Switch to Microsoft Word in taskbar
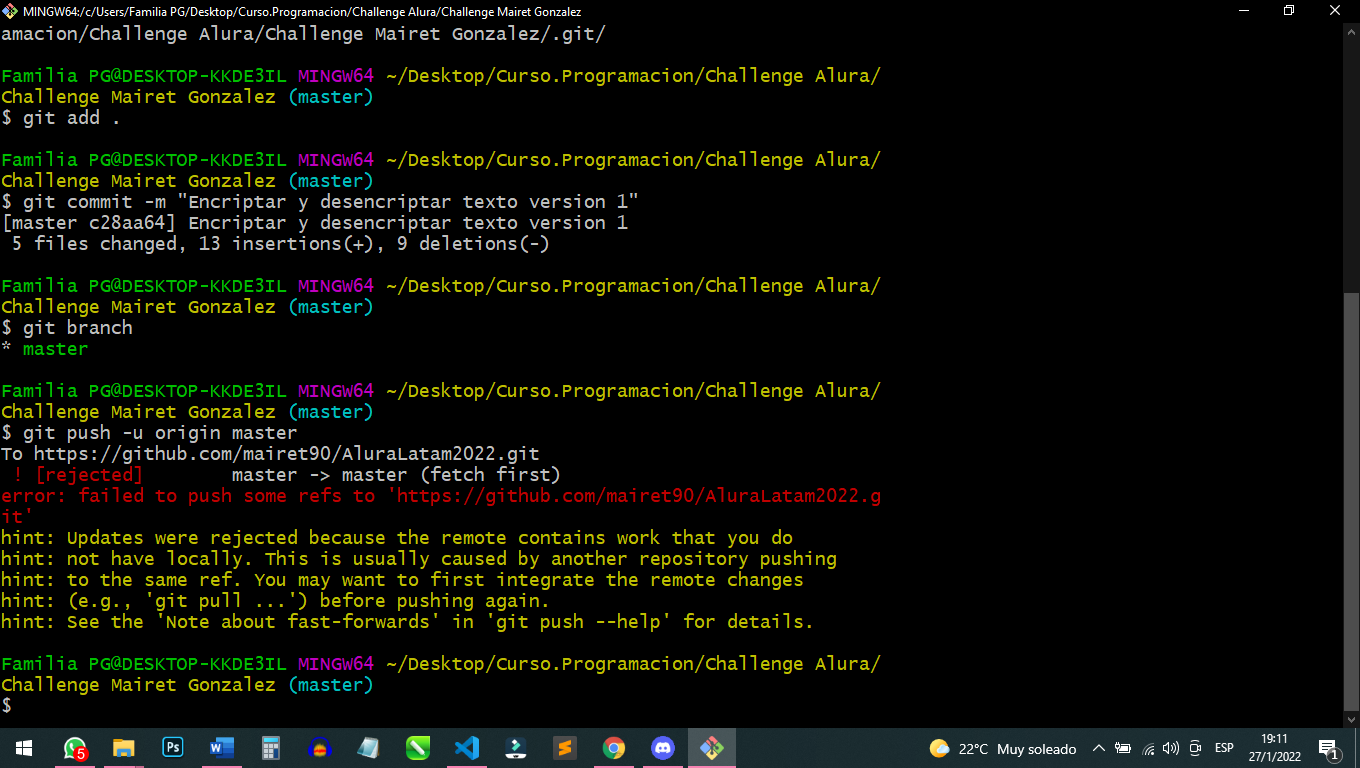The image size is (1360, 768). click(221, 748)
